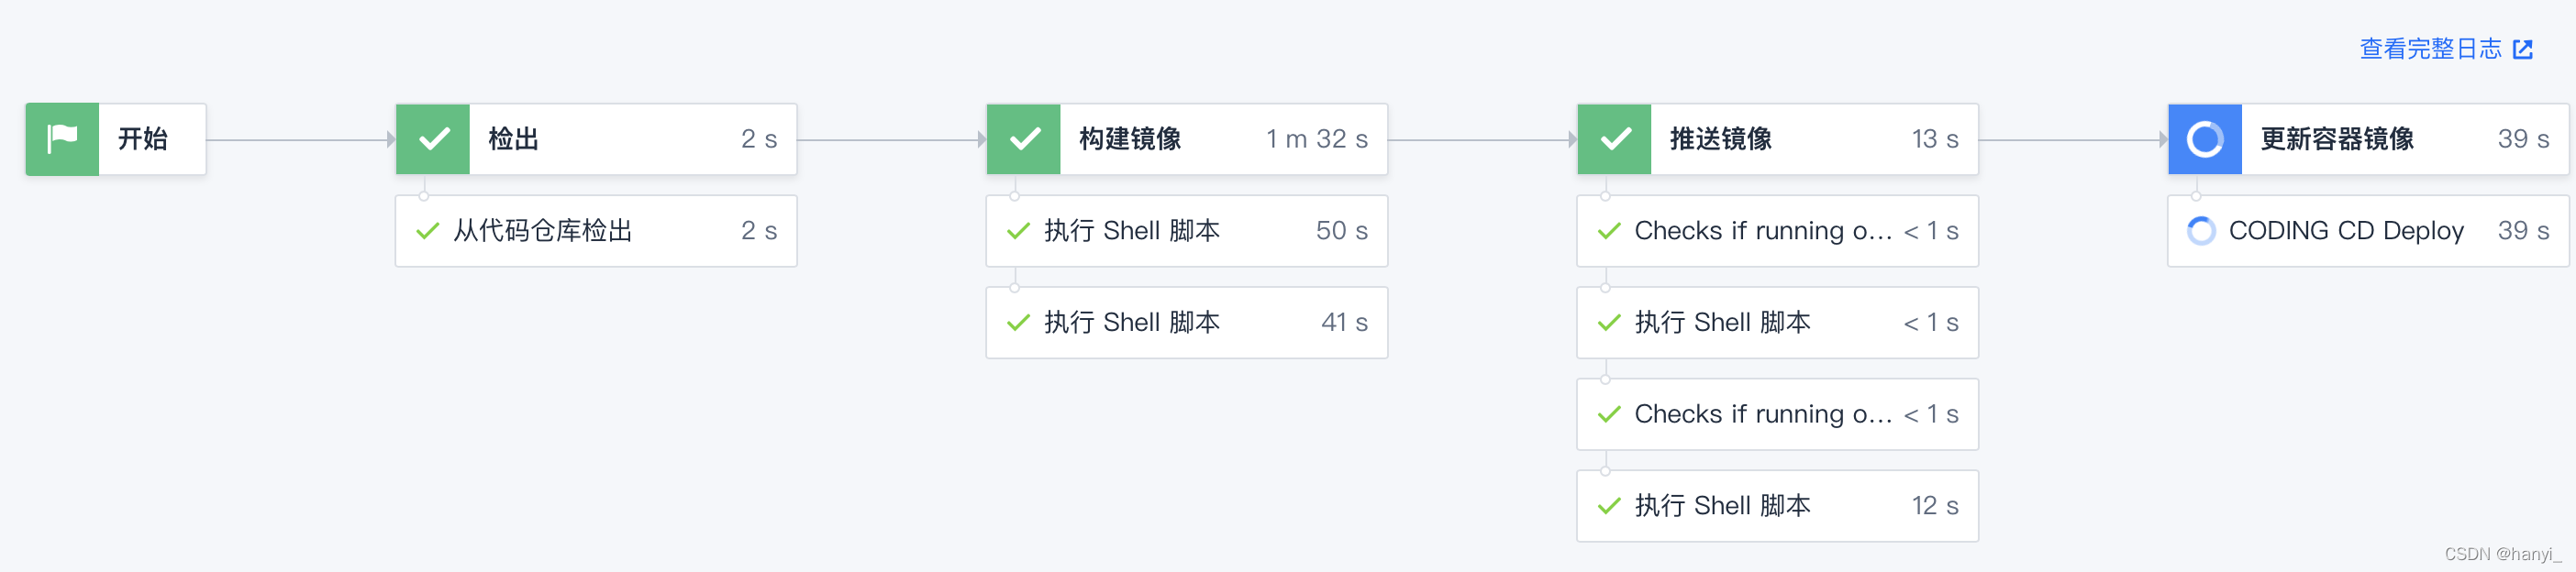Image resolution: width=2576 pixels, height=572 pixels.
Task: Click the 从代码仓库检出 sub-step card
Action: [x=595, y=230]
